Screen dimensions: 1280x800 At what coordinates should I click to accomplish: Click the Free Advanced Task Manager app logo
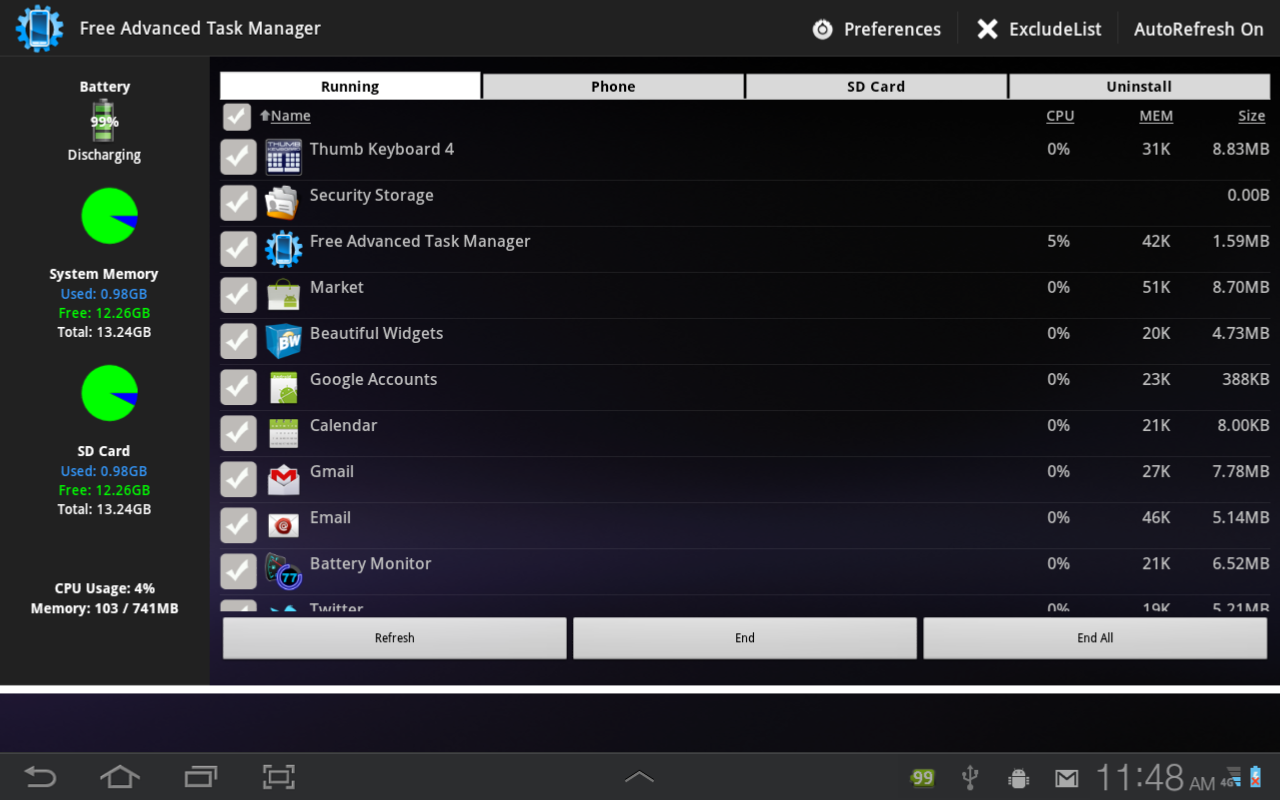pyautogui.click(x=40, y=28)
